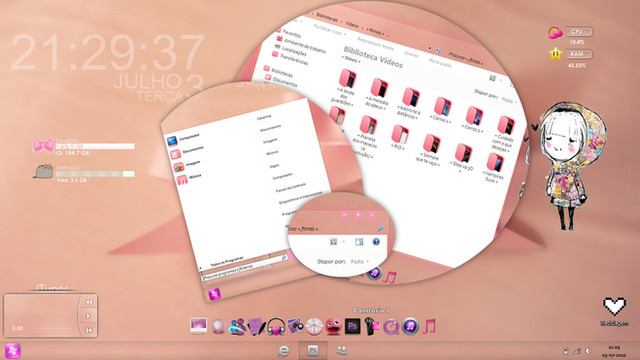The image size is (640, 360).
Task: Open the Messenger taskbar button
Action: 342,351
